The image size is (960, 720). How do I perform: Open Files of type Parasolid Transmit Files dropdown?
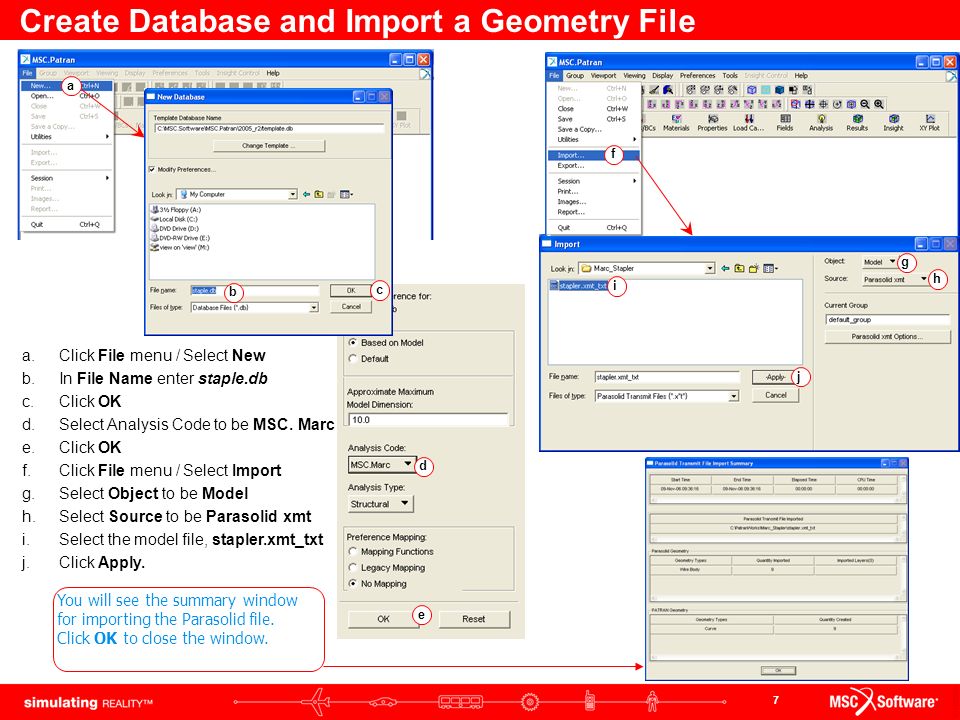[x=667, y=396]
